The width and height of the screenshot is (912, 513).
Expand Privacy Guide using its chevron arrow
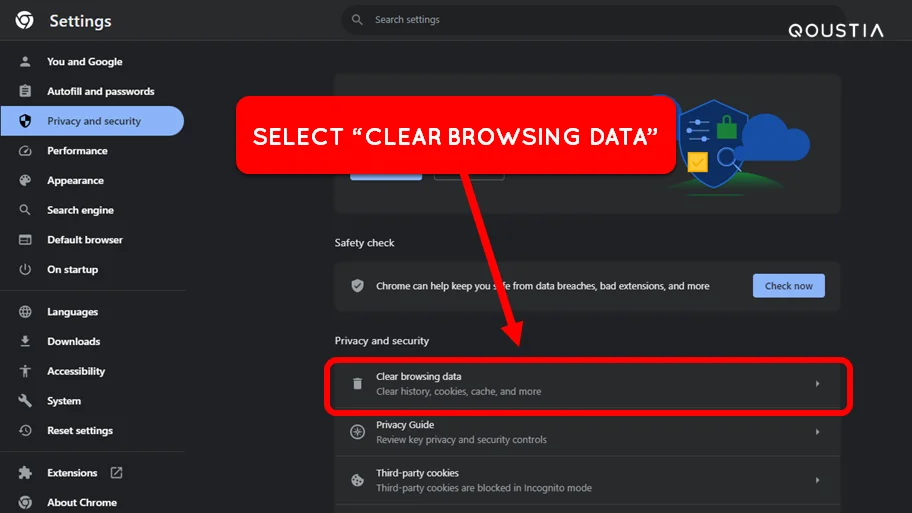tap(817, 432)
